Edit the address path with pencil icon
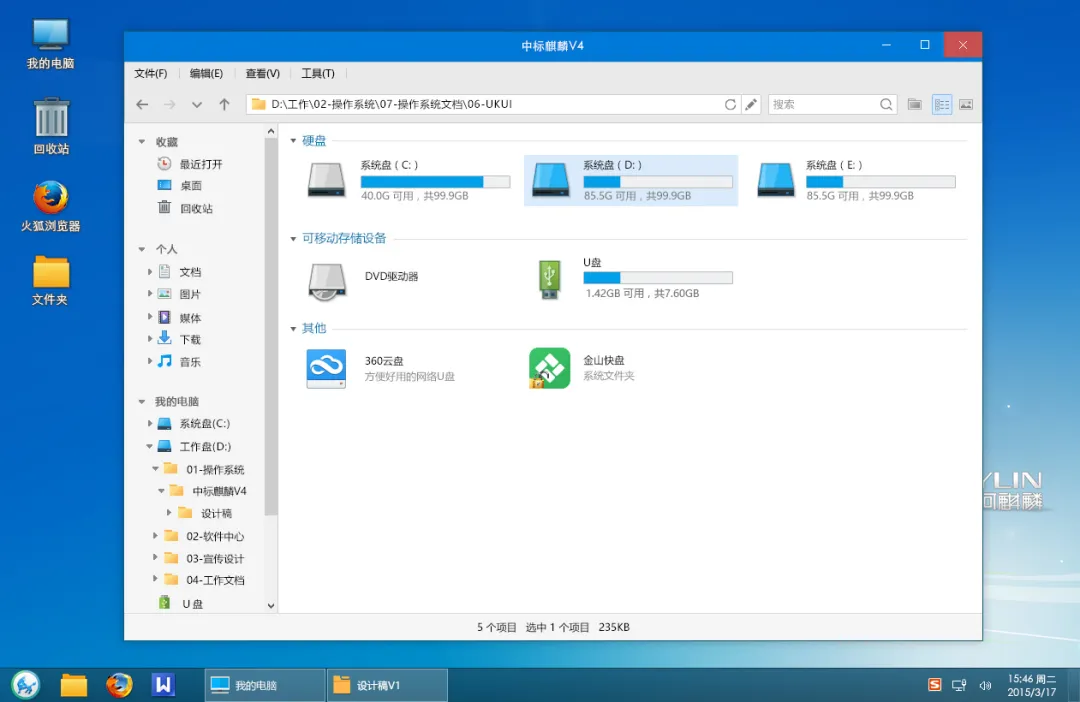 (x=751, y=105)
